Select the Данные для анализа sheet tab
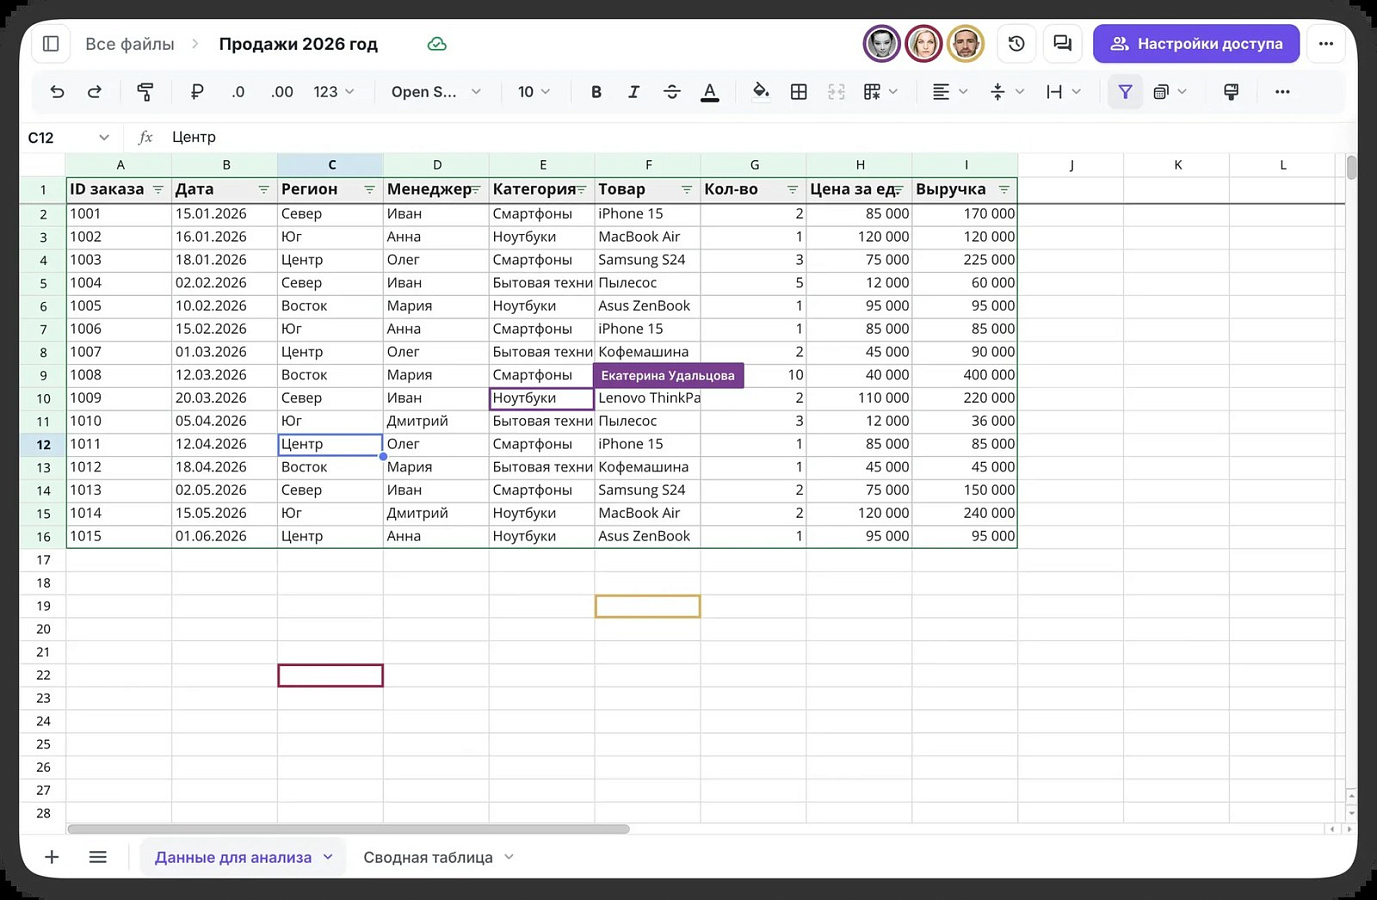Viewport: 1377px width, 900px height. [233, 857]
